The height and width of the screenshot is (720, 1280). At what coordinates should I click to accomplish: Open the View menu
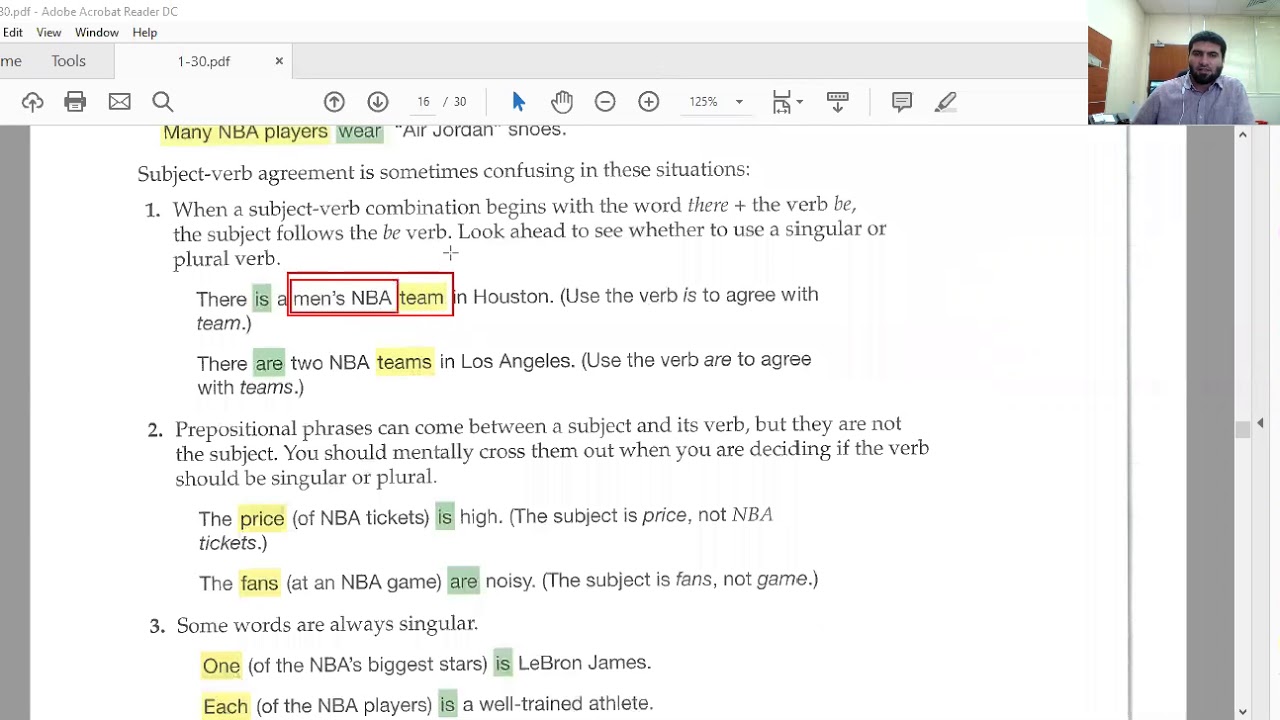(x=48, y=32)
